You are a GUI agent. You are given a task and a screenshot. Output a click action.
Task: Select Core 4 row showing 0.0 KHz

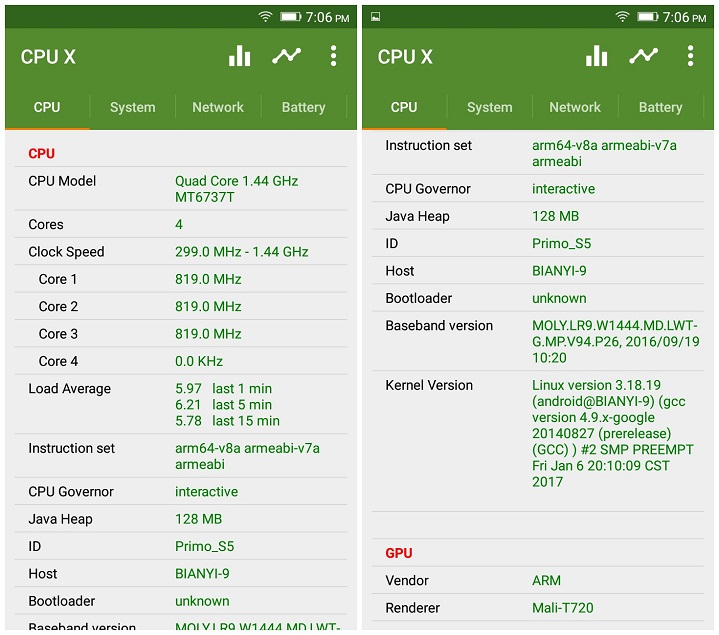click(181, 361)
